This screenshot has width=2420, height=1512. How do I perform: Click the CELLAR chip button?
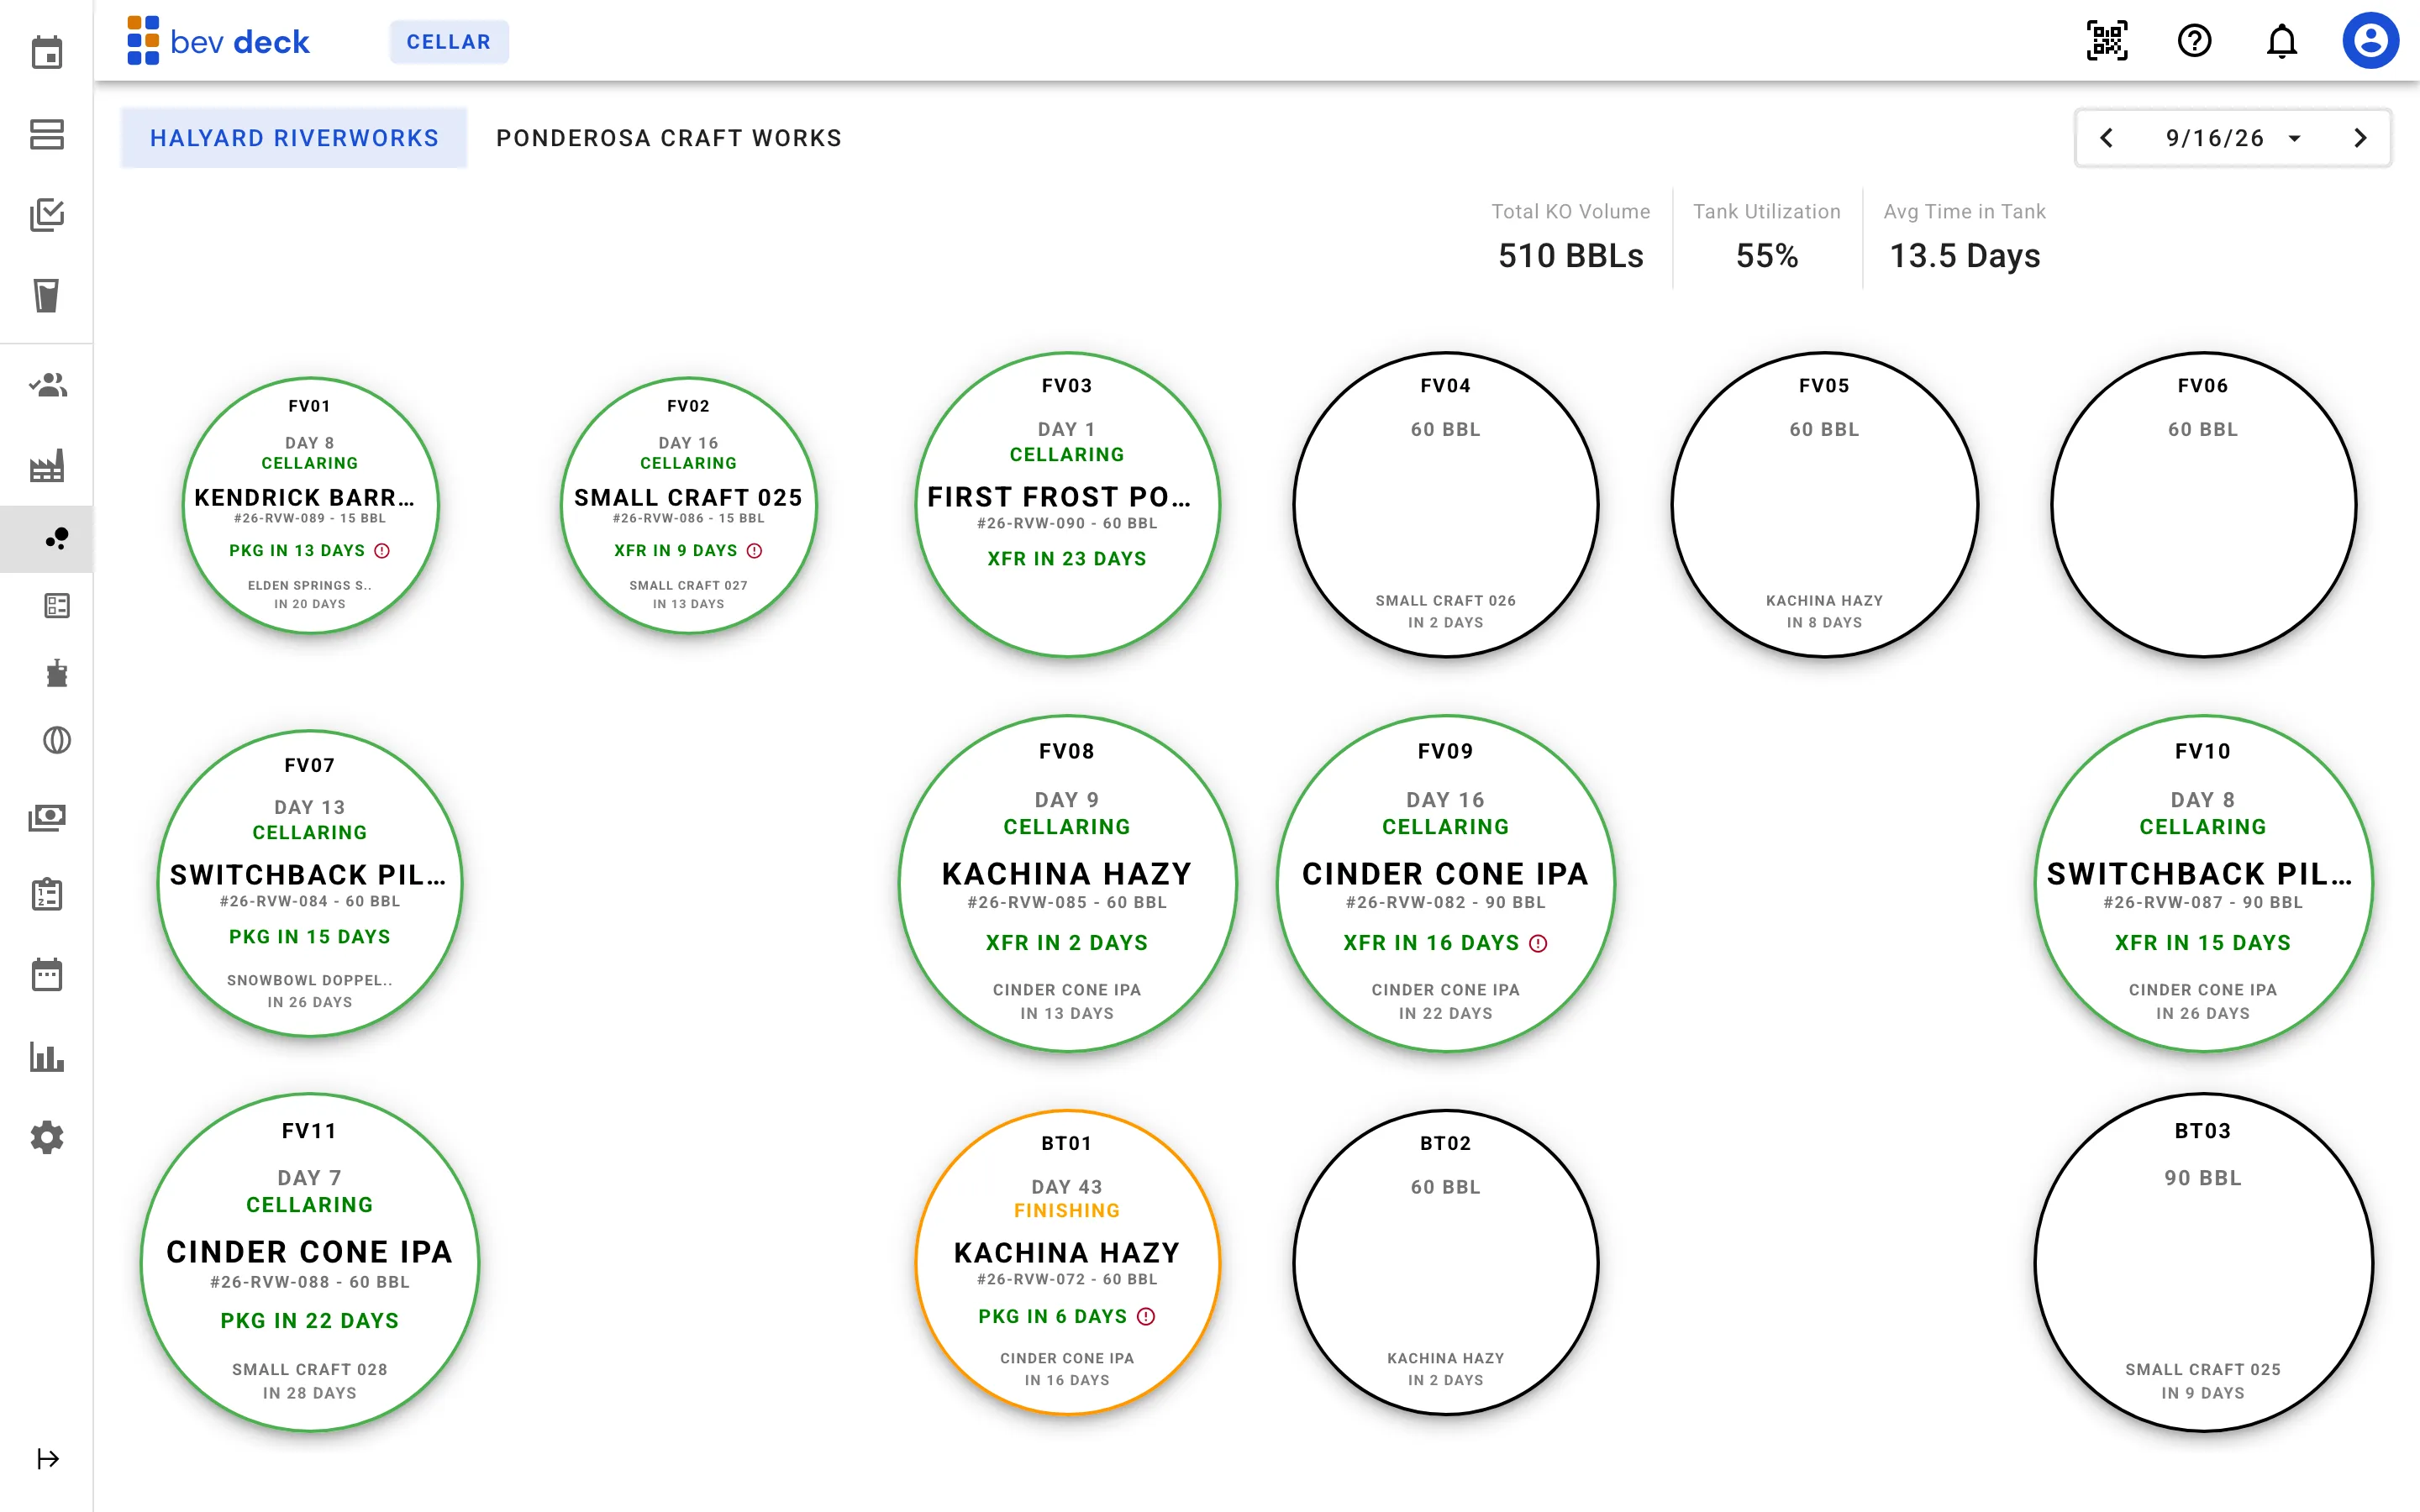click(449, 42)
